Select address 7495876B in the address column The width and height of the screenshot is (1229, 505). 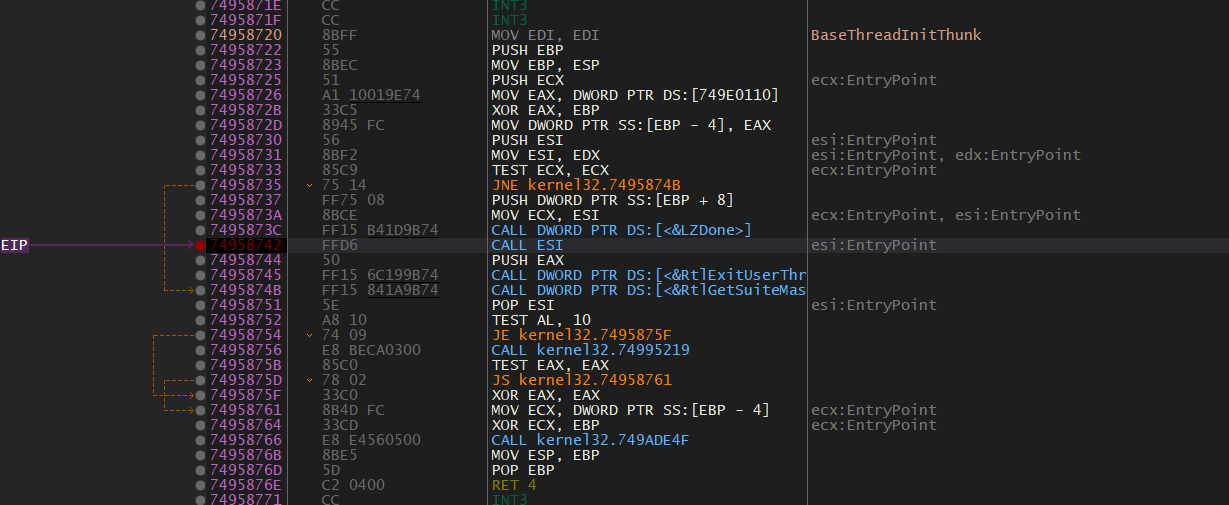[x=246, y=455]
